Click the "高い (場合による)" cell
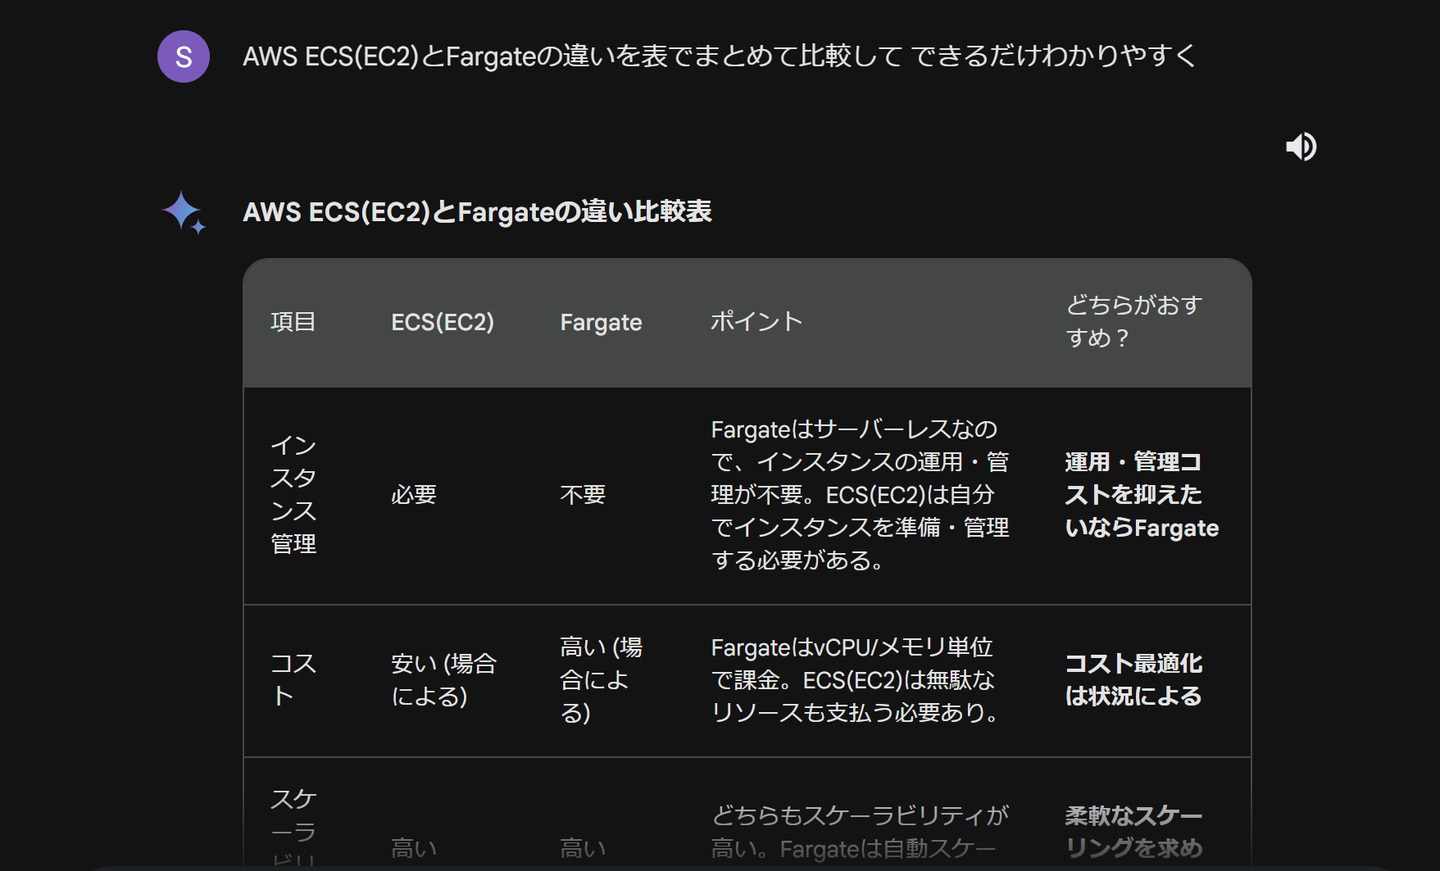Viewport: 1440px width, 871px height. pos(600,680)
